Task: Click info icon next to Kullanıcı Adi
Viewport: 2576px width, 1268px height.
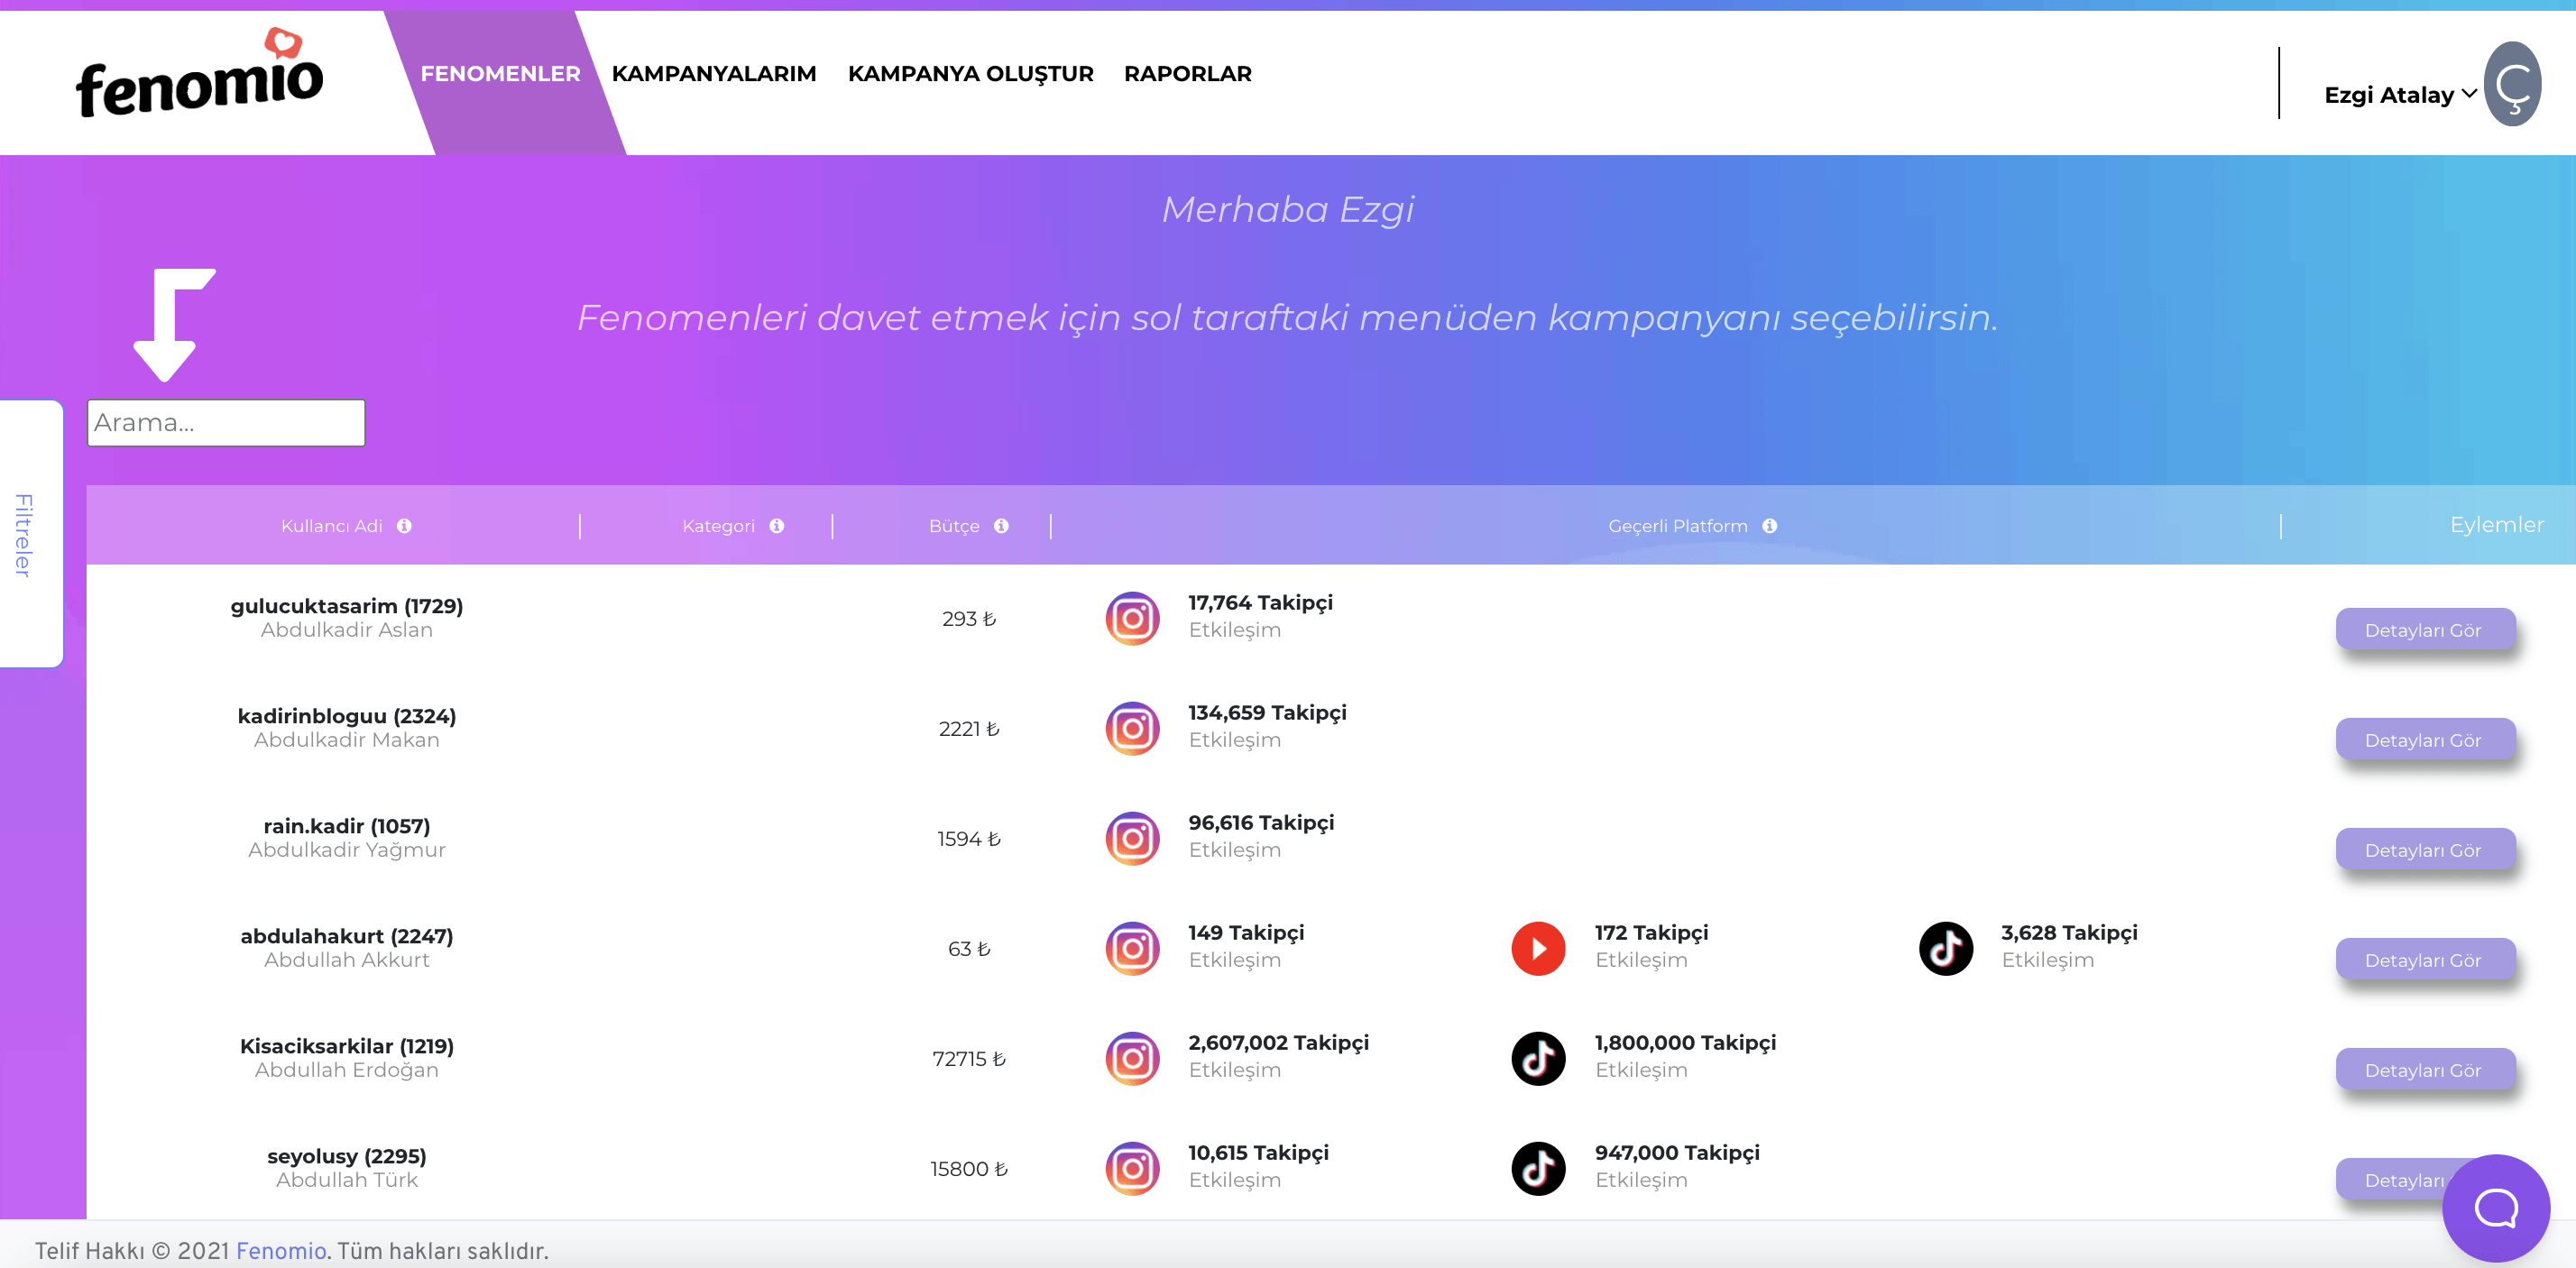Action: click(404, 526)
